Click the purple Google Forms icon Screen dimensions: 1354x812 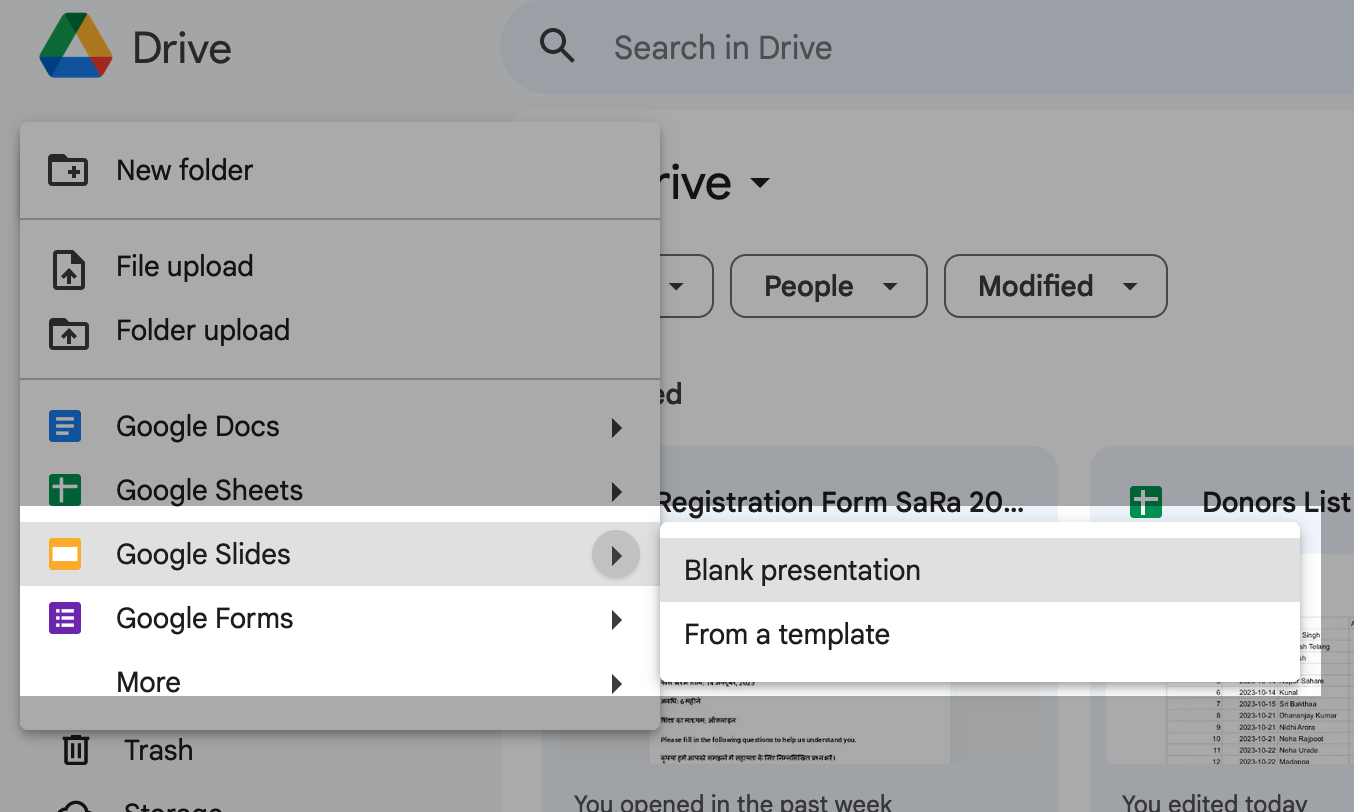[65, 618]
